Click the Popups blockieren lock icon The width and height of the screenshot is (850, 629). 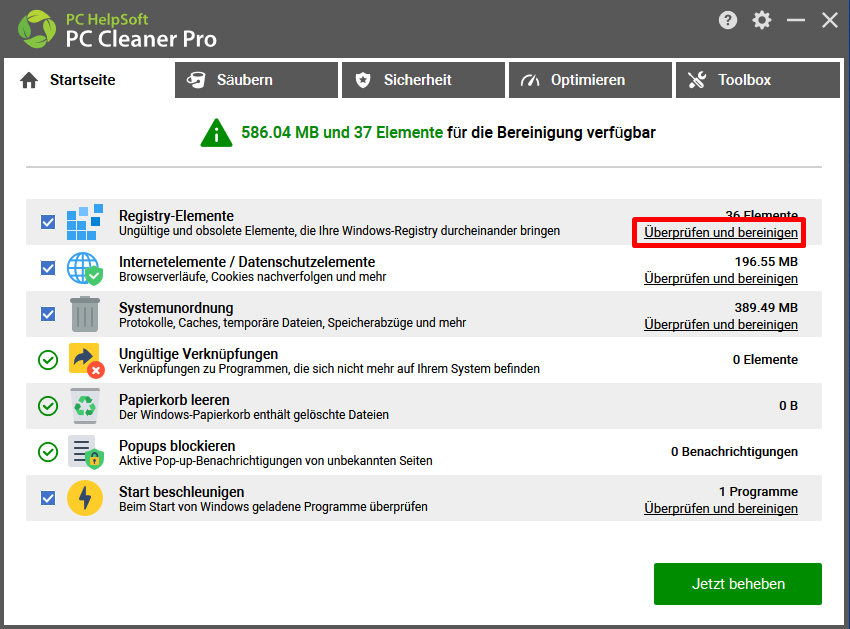tap(86, 452)
